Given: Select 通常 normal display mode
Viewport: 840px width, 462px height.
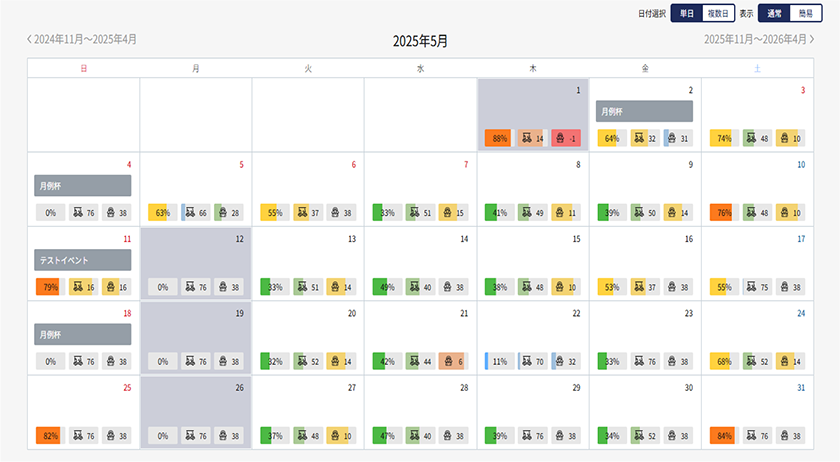Looking at the screenshot, I should (773, 13).
